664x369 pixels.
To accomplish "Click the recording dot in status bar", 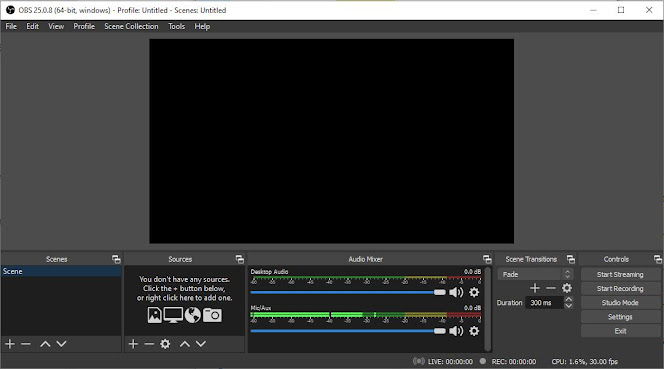I will (x=483, y=361).
